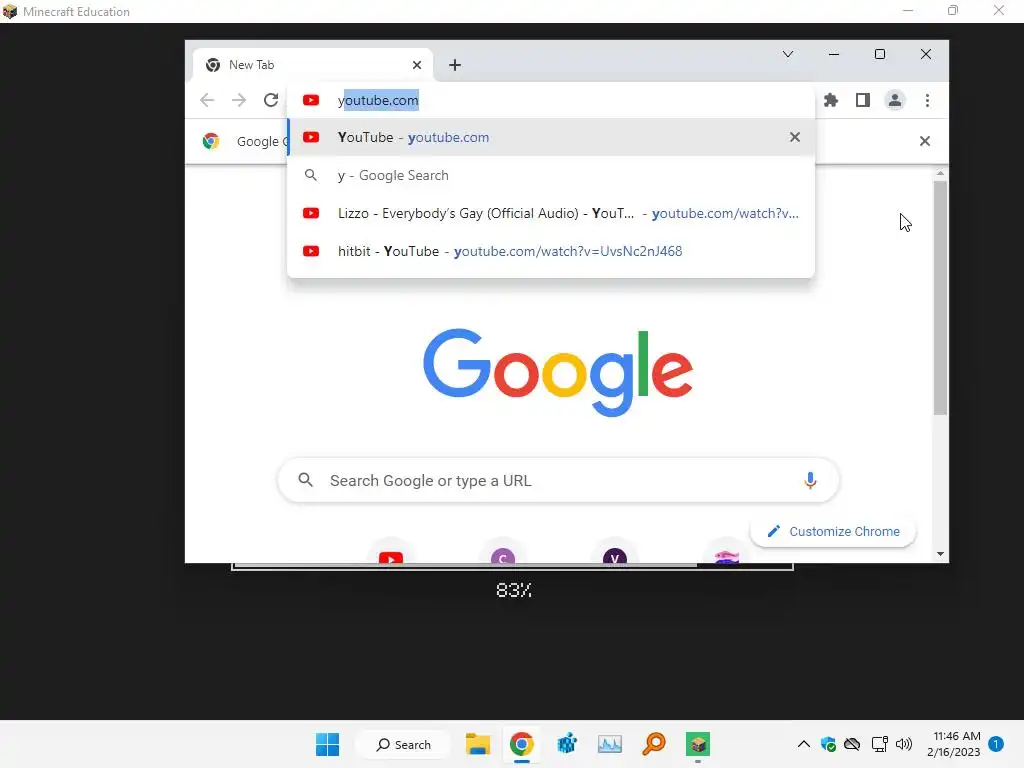This screenshot has width=1024, height=768.
Task: Open the hitbit - YouTube suggestion
Action: 551,251
